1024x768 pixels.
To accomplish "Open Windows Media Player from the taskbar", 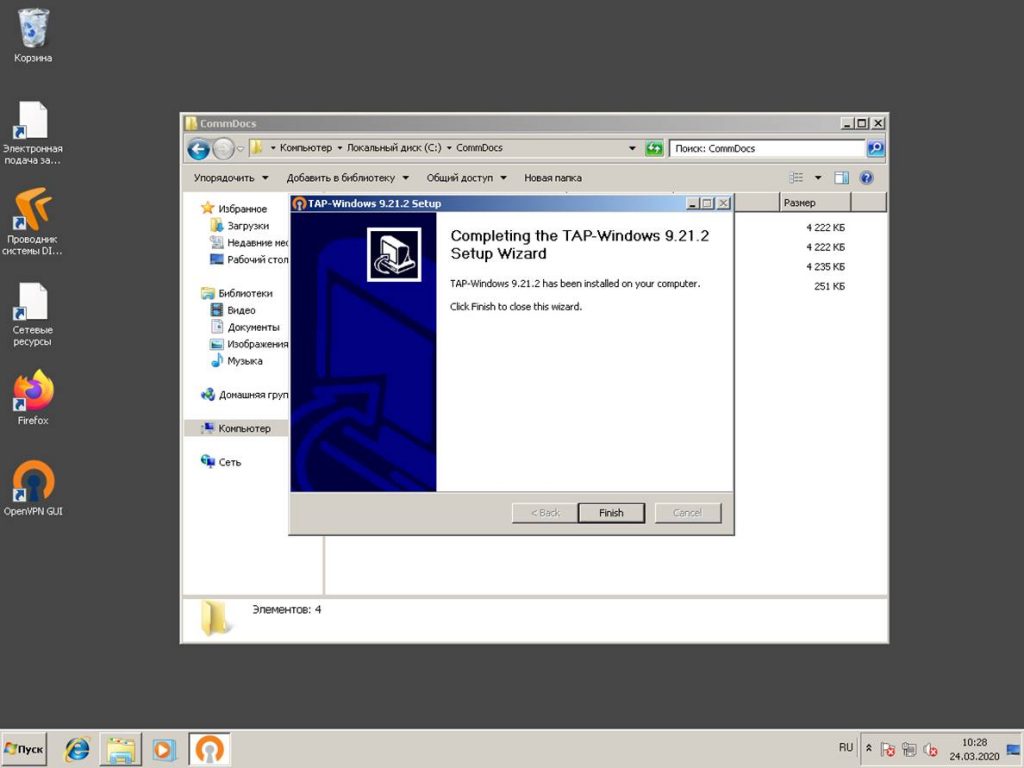I will (163, 749).
